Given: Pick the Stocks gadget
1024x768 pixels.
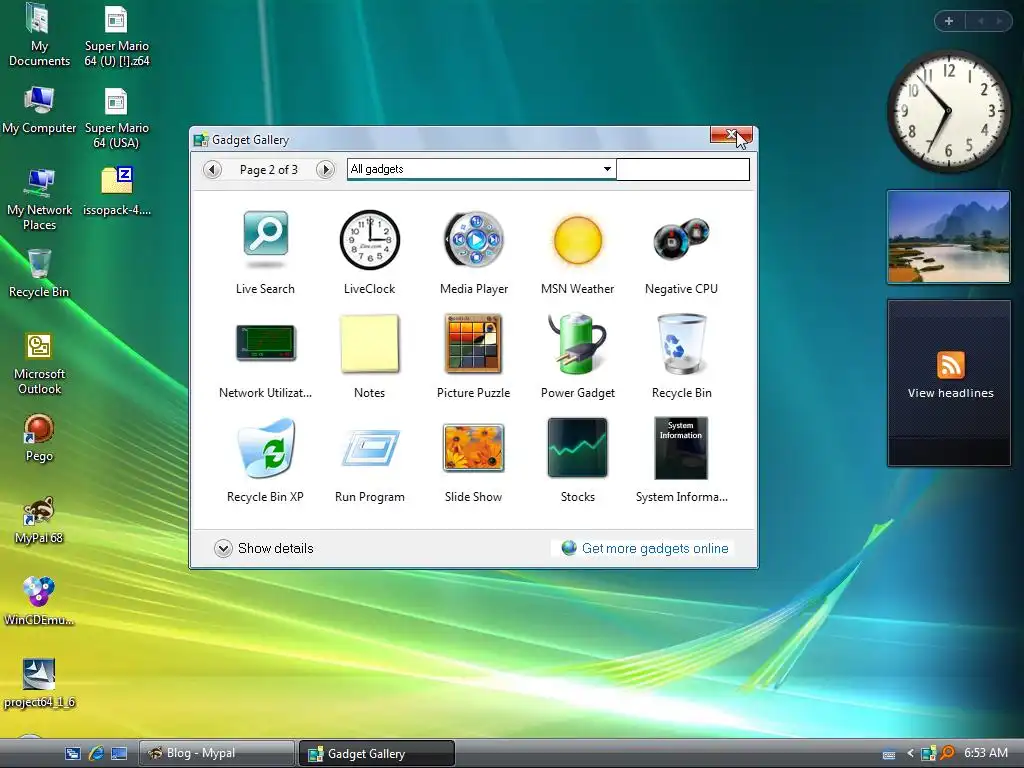Looking at the screenshot, I should click(578, 460).
